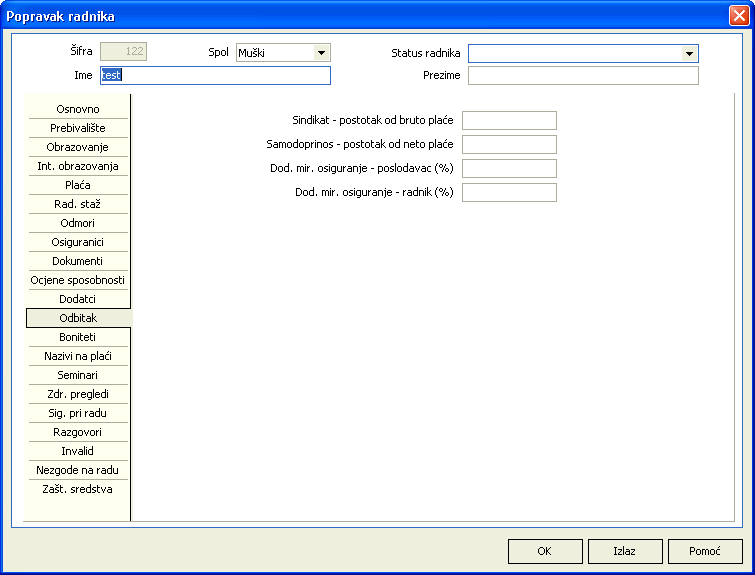Click the Ime text field
This screenshot has height=575, width=755.
pos(215,76)
